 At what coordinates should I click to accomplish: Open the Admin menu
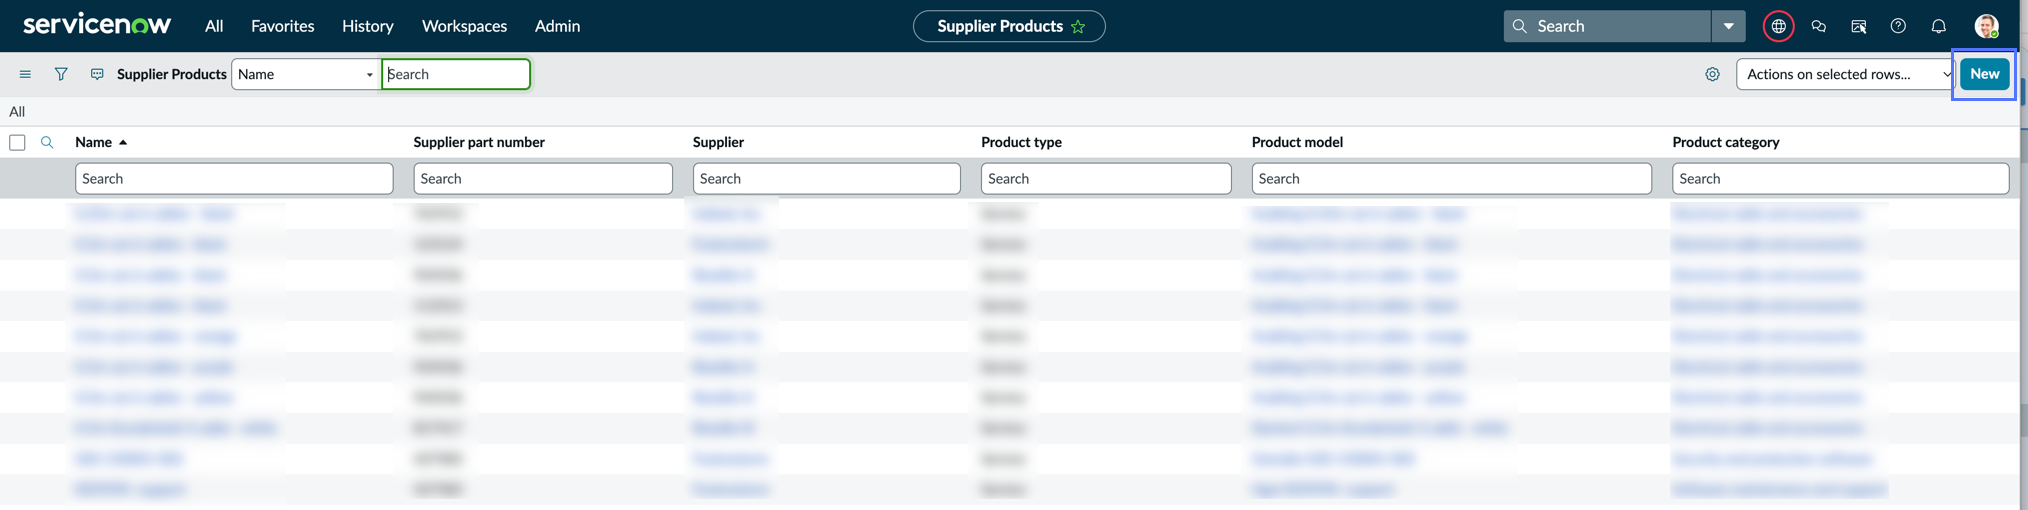(x=557, y=26)
